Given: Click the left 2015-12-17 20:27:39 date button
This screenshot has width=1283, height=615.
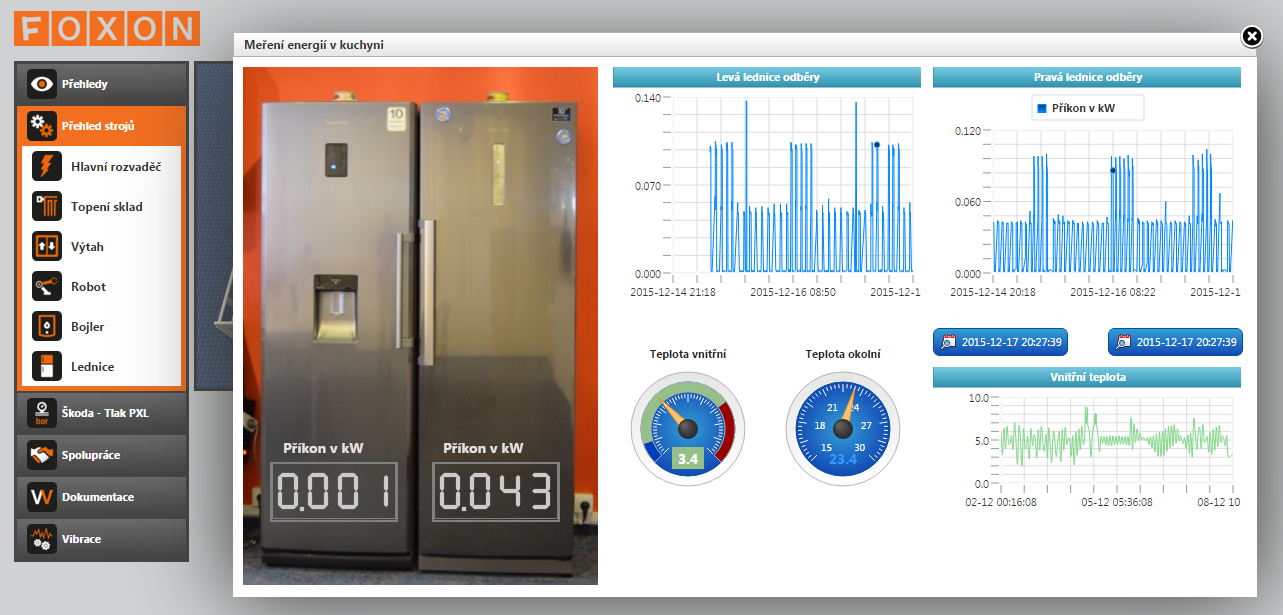Looking at the screenshot, I should pos(1000,342).
